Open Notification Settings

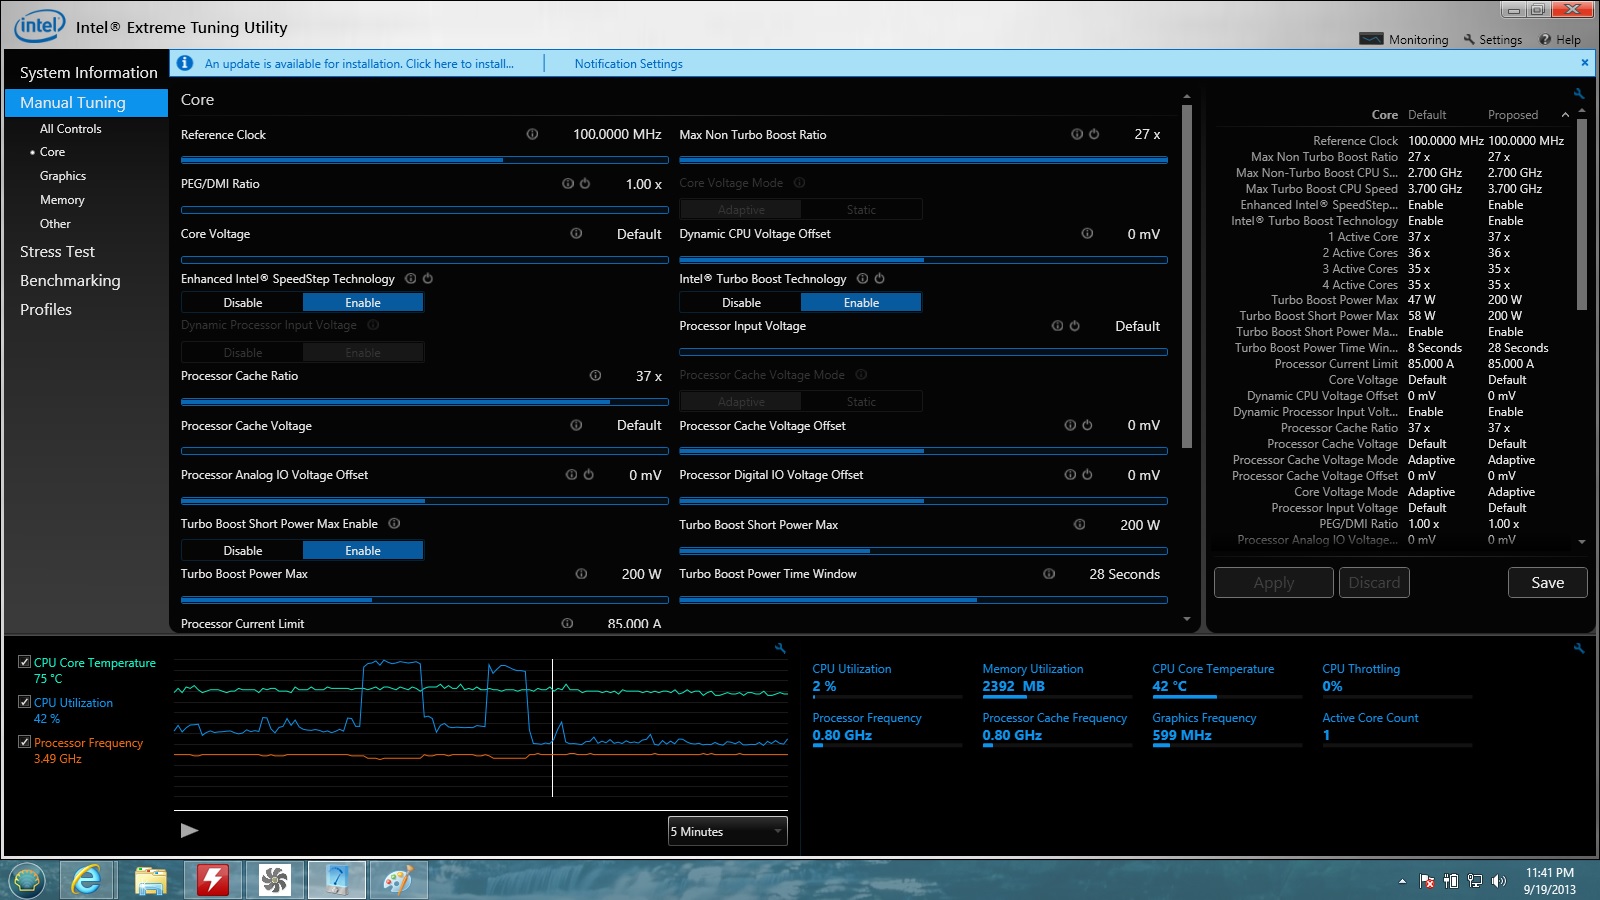(628, 64)
